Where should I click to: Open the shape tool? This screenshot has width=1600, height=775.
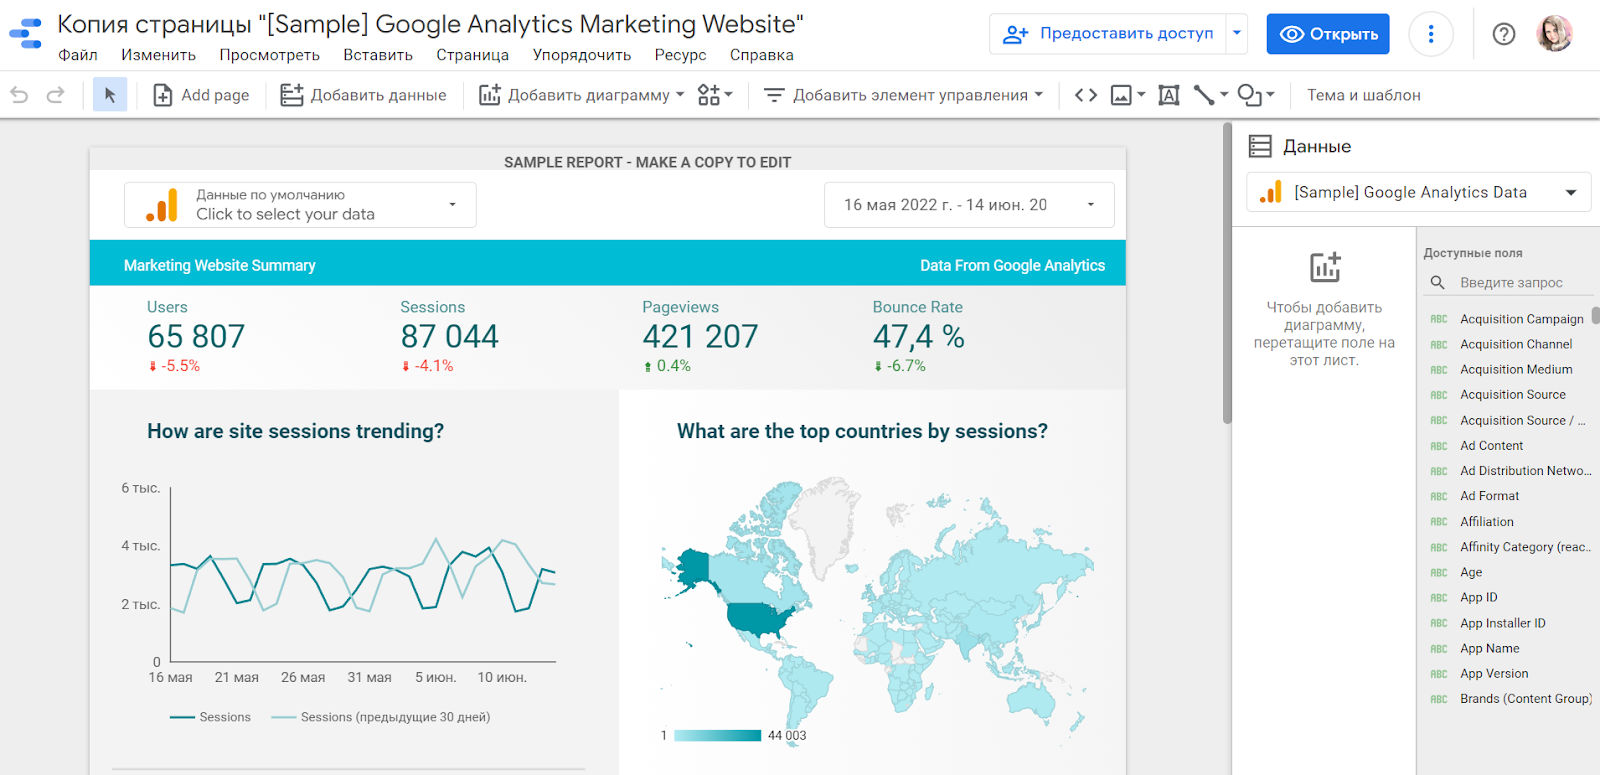coord(1250,95)
